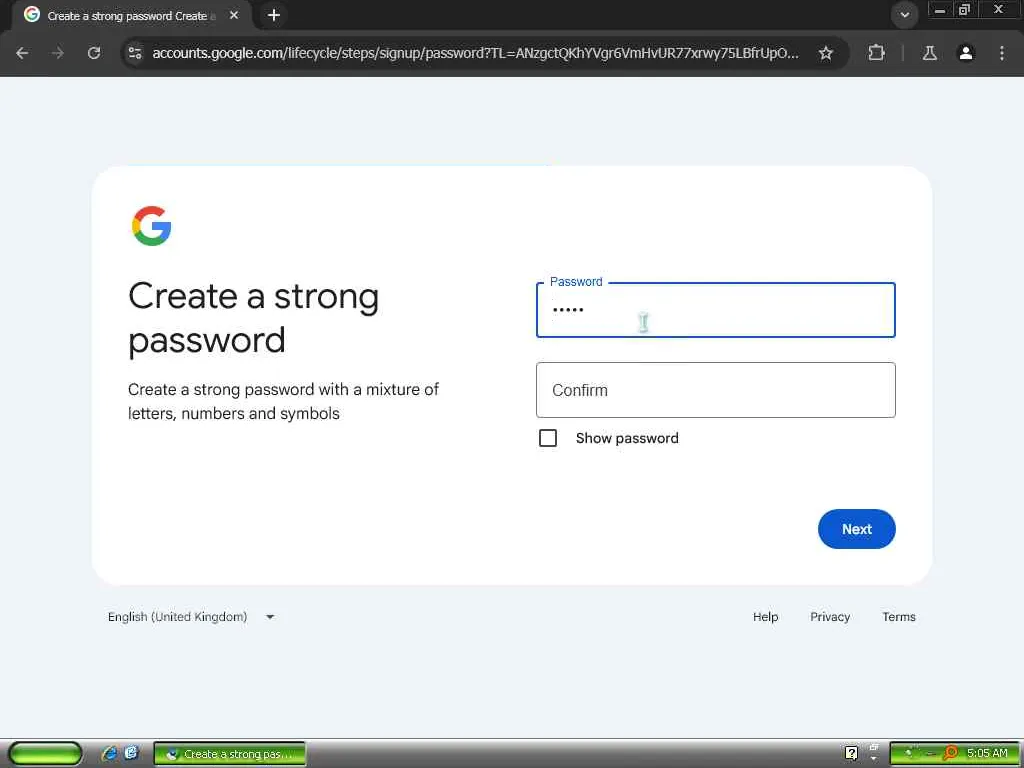Image resolution: width=1024 pixels, height=768 pixels.
Task: Select the 'Create a strong password' tab
Action: [131, 16]
